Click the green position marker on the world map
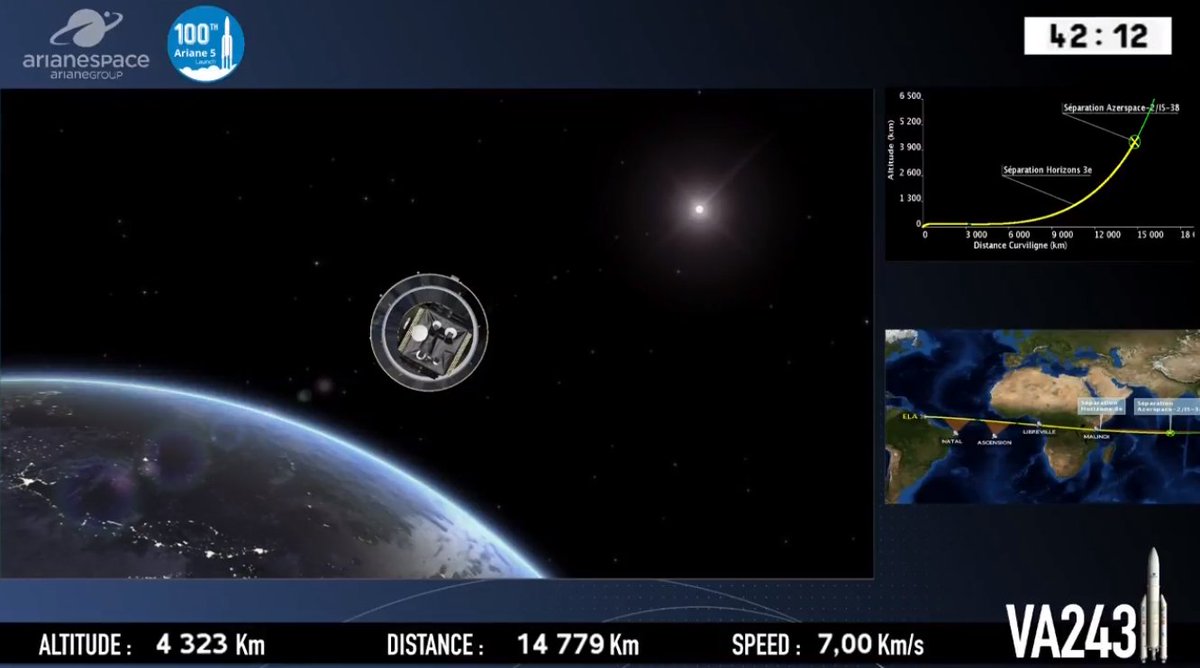1200x668 pixels. 1170,433
